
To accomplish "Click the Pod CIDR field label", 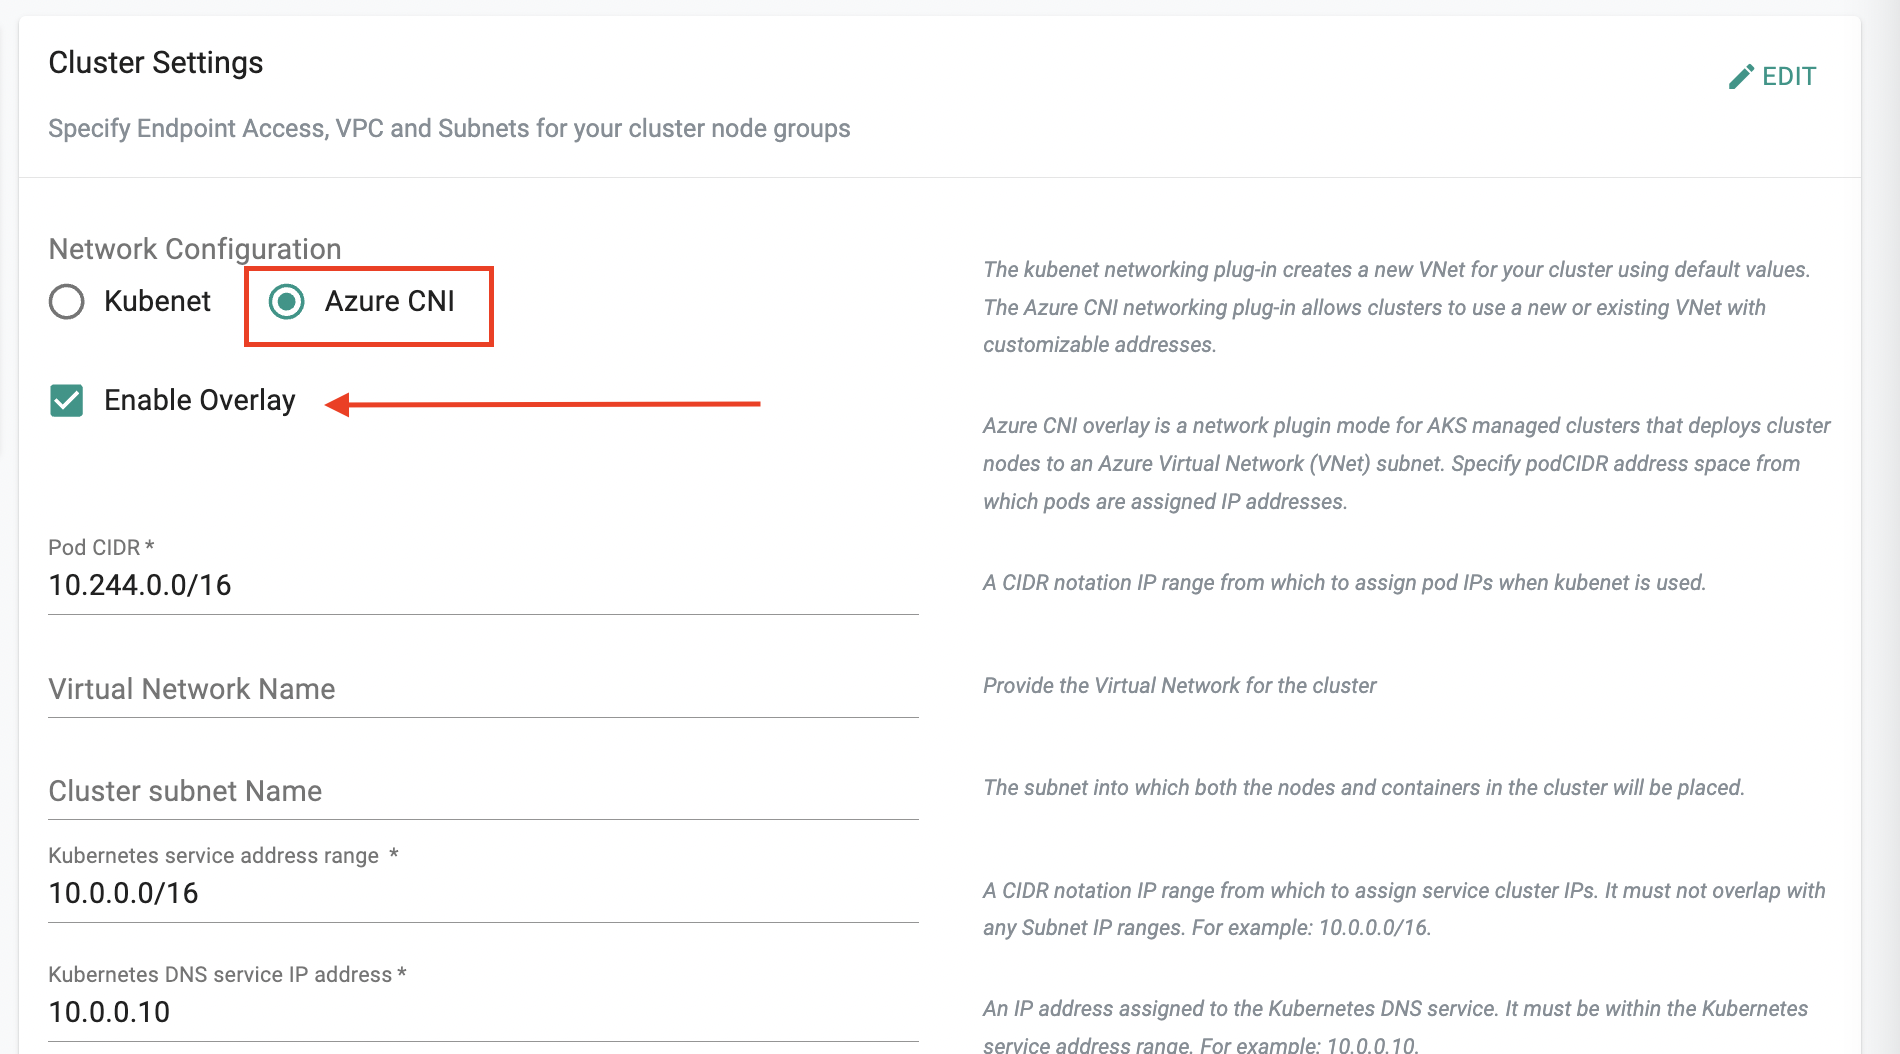I will pyautogui.click(x=101, y=548).
